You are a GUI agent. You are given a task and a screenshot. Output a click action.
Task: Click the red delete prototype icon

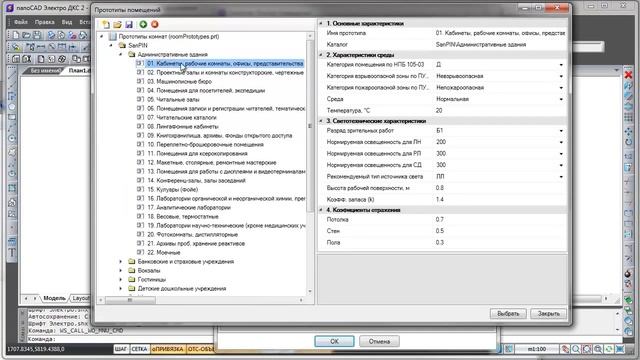[x=155, y=24]
